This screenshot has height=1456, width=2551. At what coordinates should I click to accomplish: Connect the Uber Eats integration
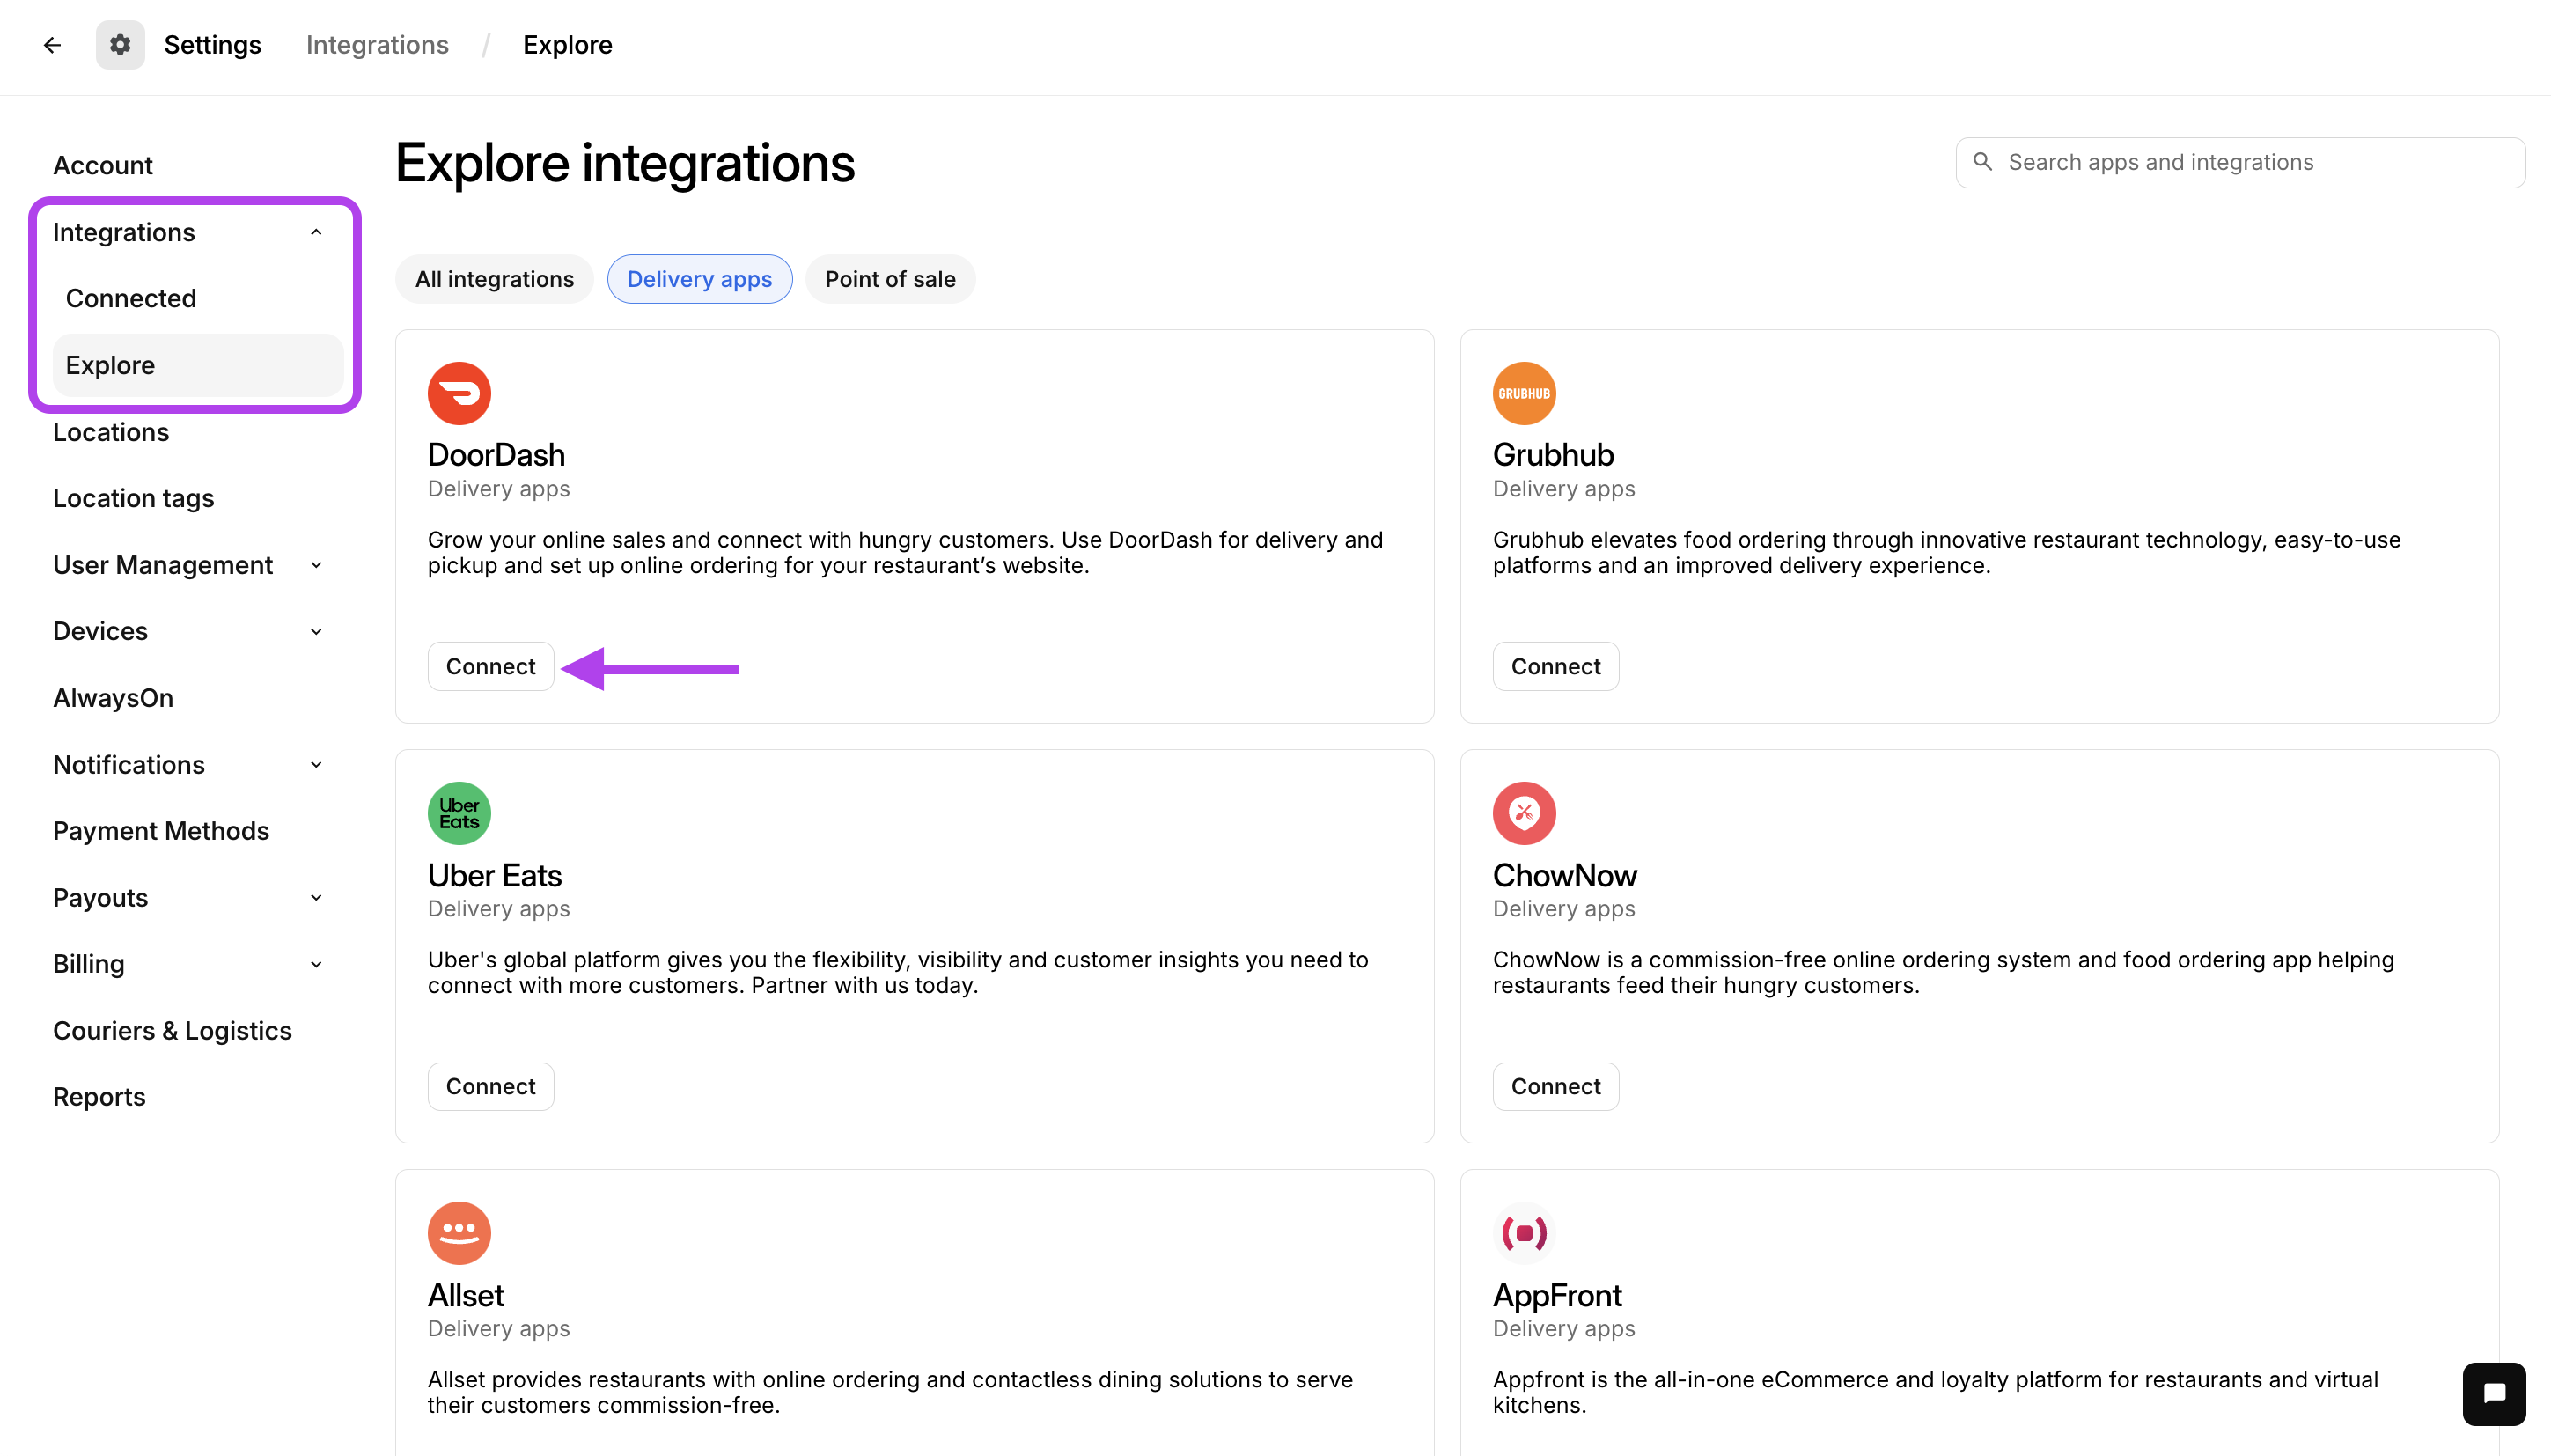(x=490, y=1086)
